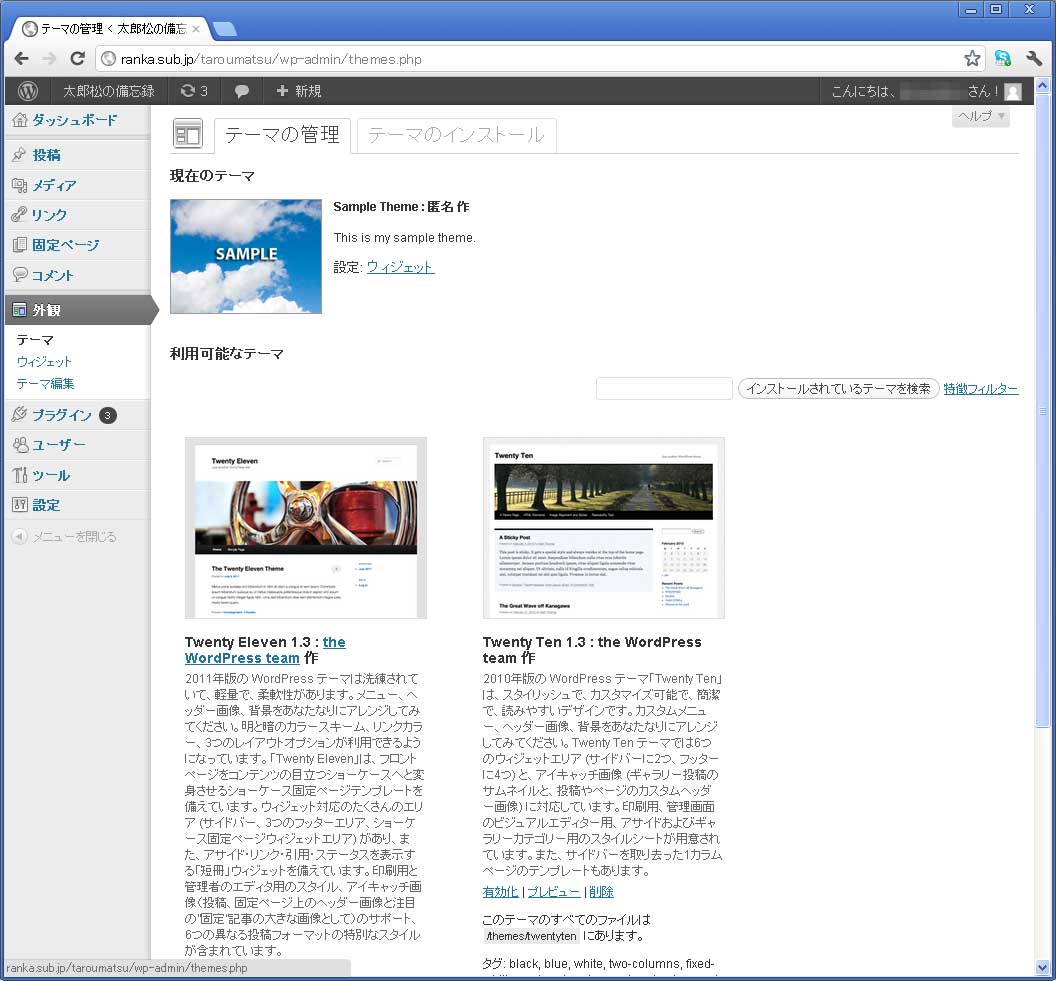Click the 設定 settings icon in the sidebar
Viewport: 1056px width, 981px height.
pyautogui.click(x=20, y=505)
